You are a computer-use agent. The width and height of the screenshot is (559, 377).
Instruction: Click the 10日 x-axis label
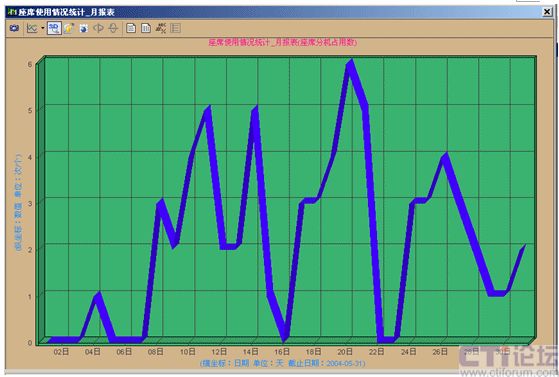(187, 352)
